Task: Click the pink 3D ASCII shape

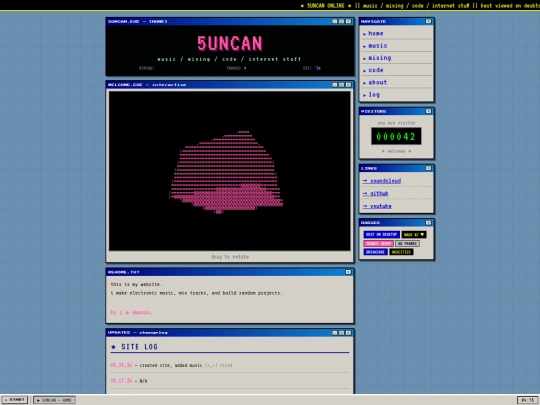Action: tap(226, 172)
